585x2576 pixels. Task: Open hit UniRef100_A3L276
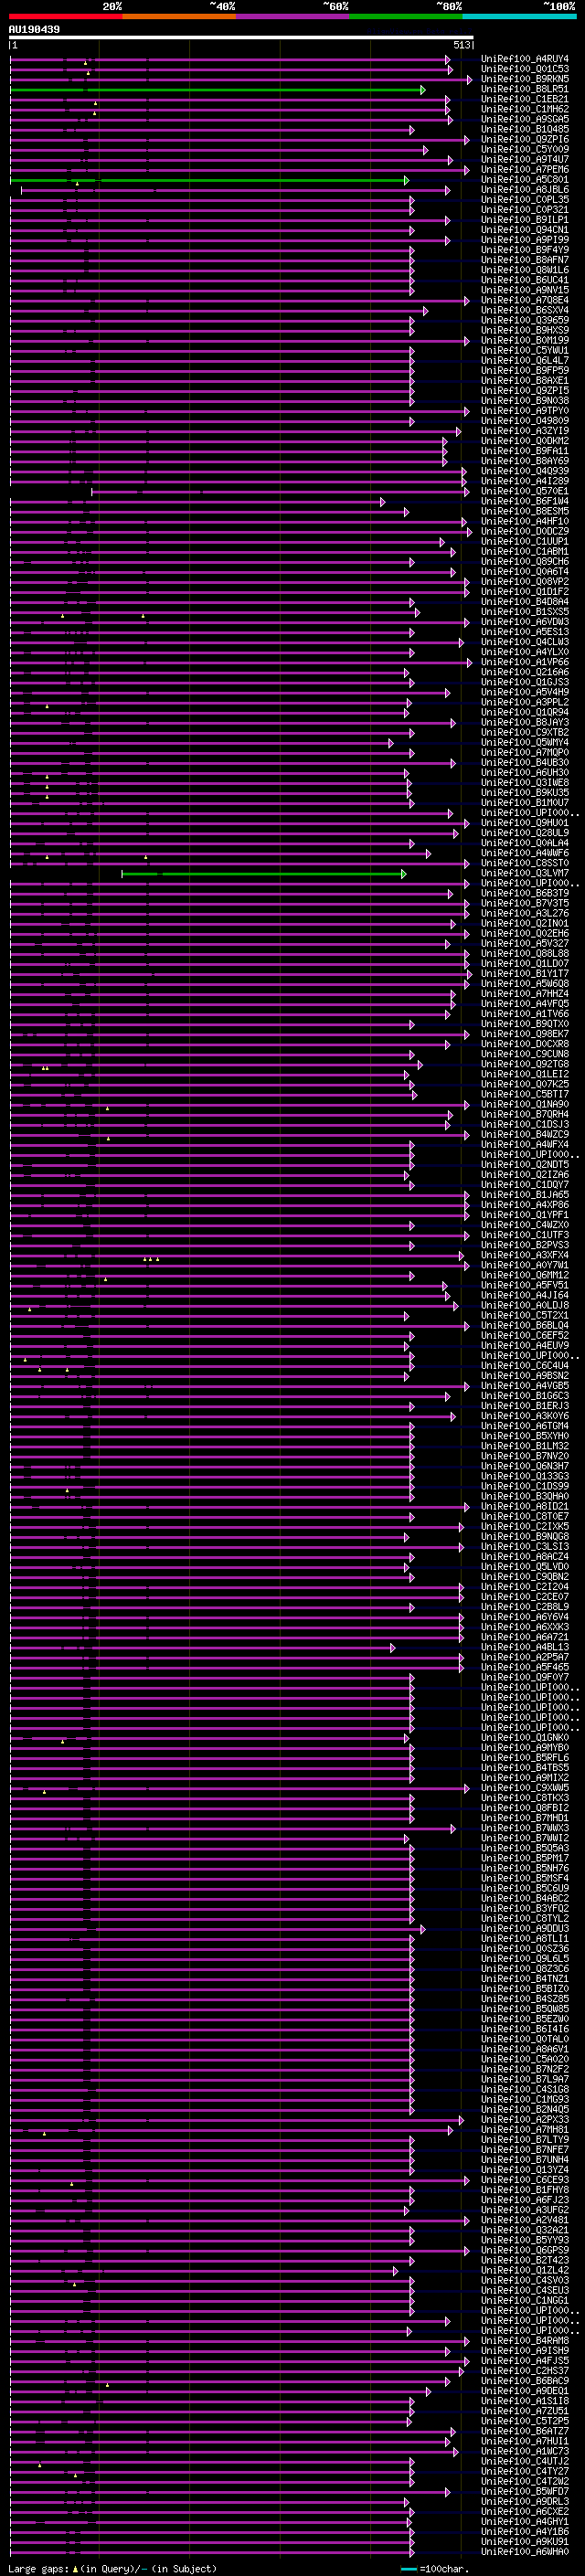pyautogui.click(x=525, y=914)
